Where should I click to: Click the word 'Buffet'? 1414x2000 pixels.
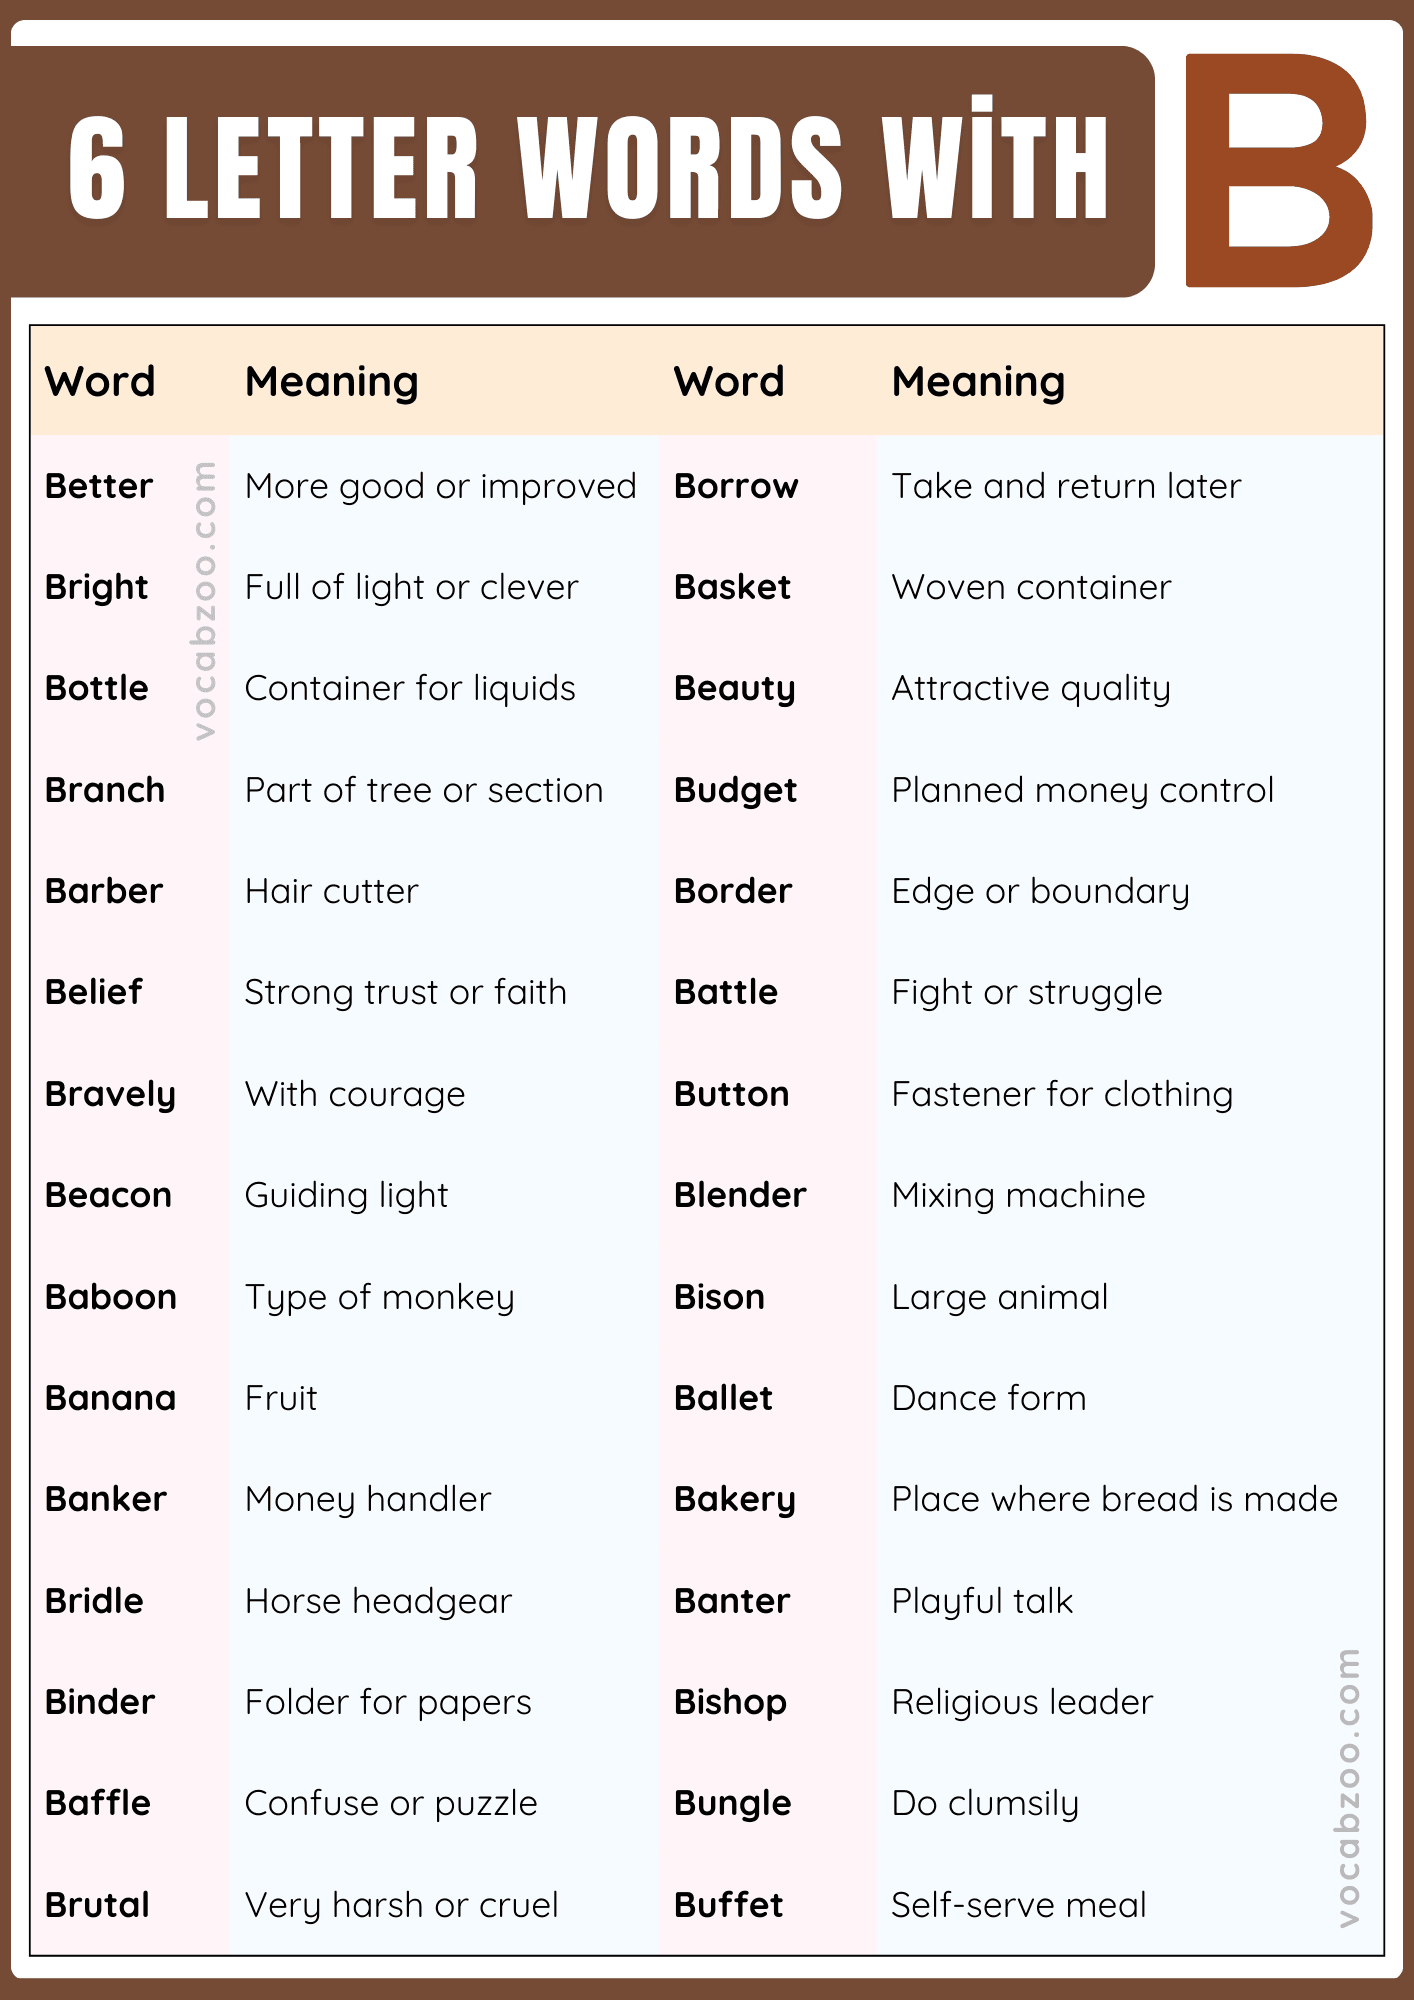tap(729, 1905)
